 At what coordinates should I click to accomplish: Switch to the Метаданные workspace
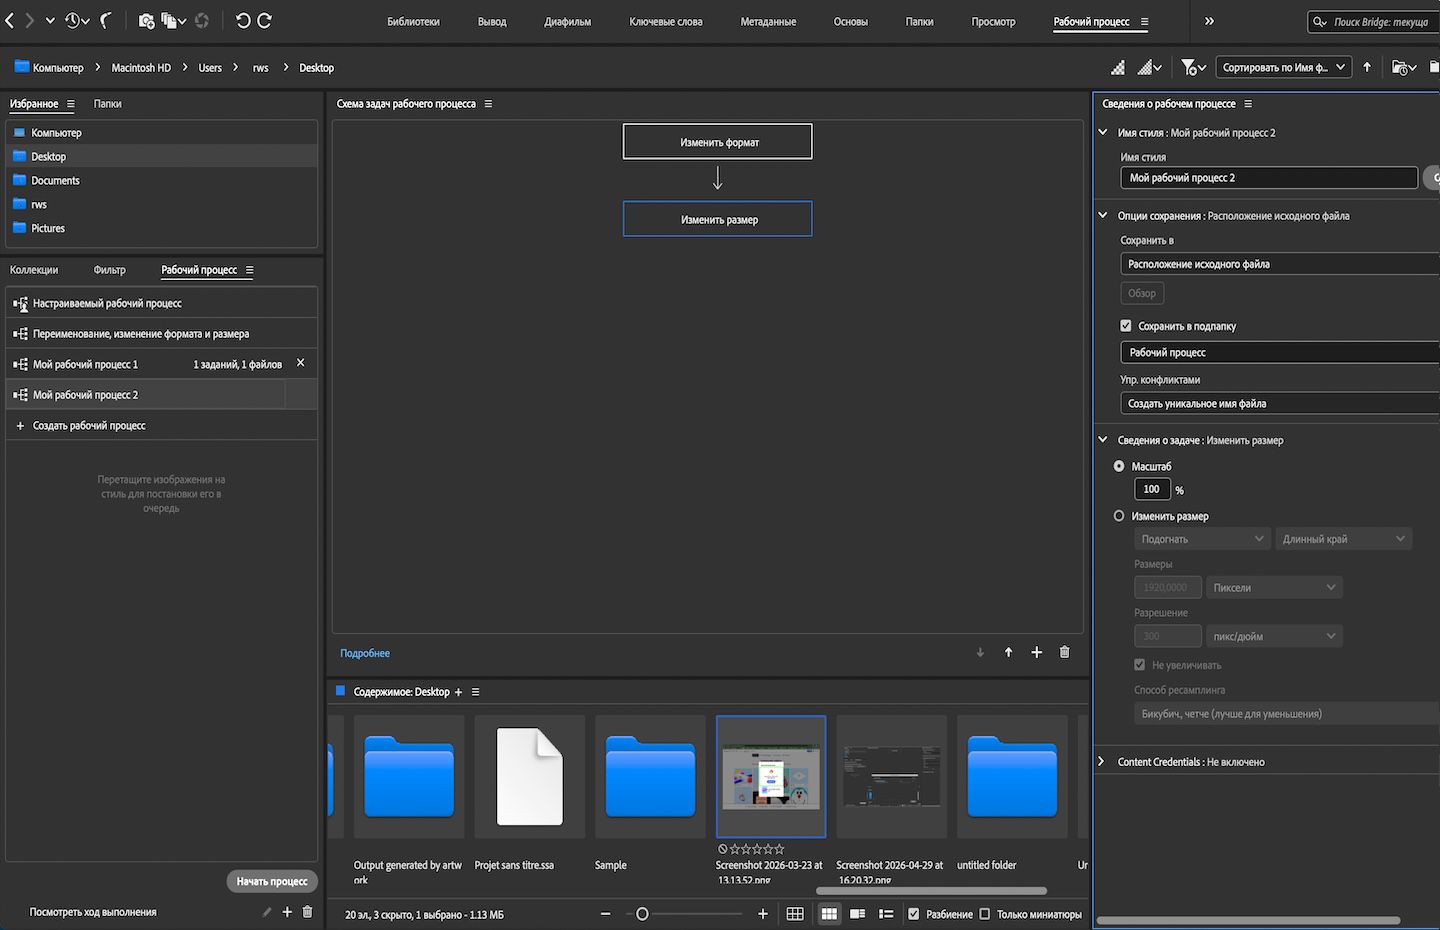[x=768, y=21]
